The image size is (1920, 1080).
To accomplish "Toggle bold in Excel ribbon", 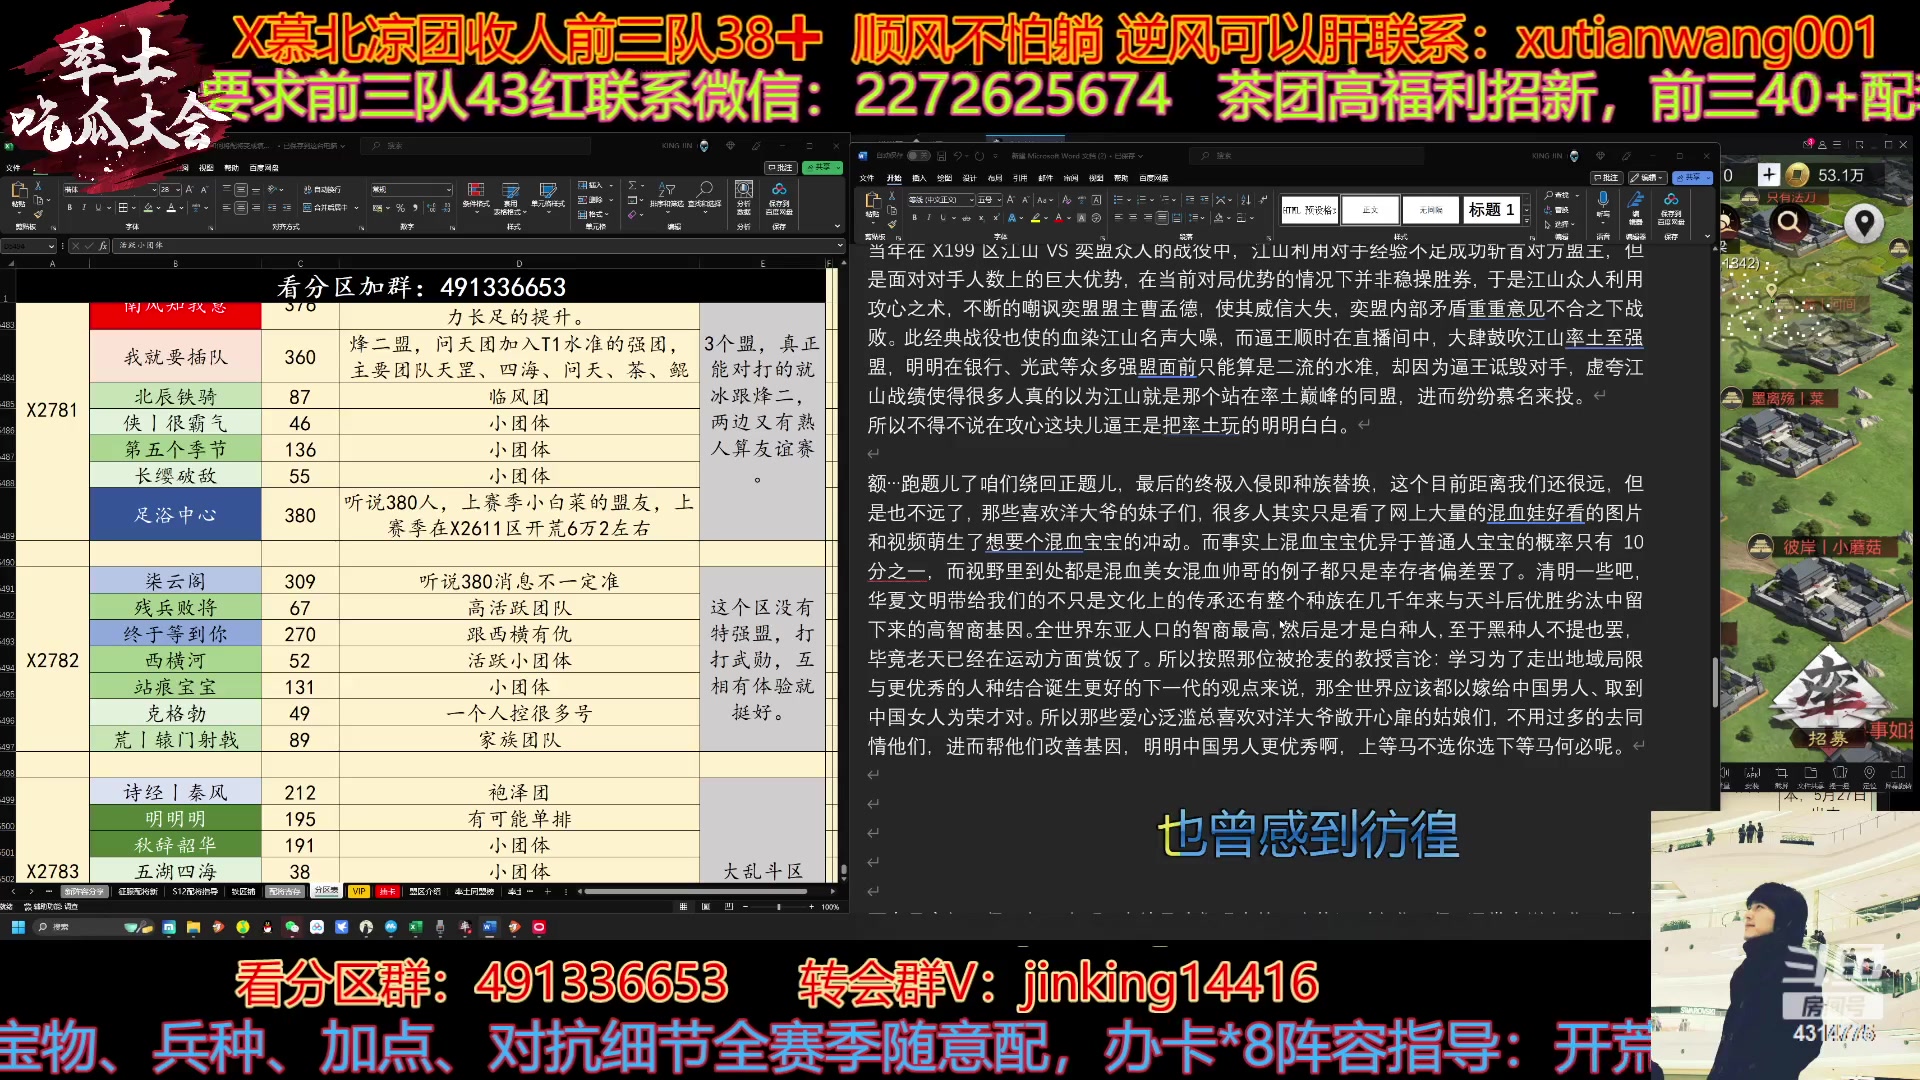I will 70,207.
